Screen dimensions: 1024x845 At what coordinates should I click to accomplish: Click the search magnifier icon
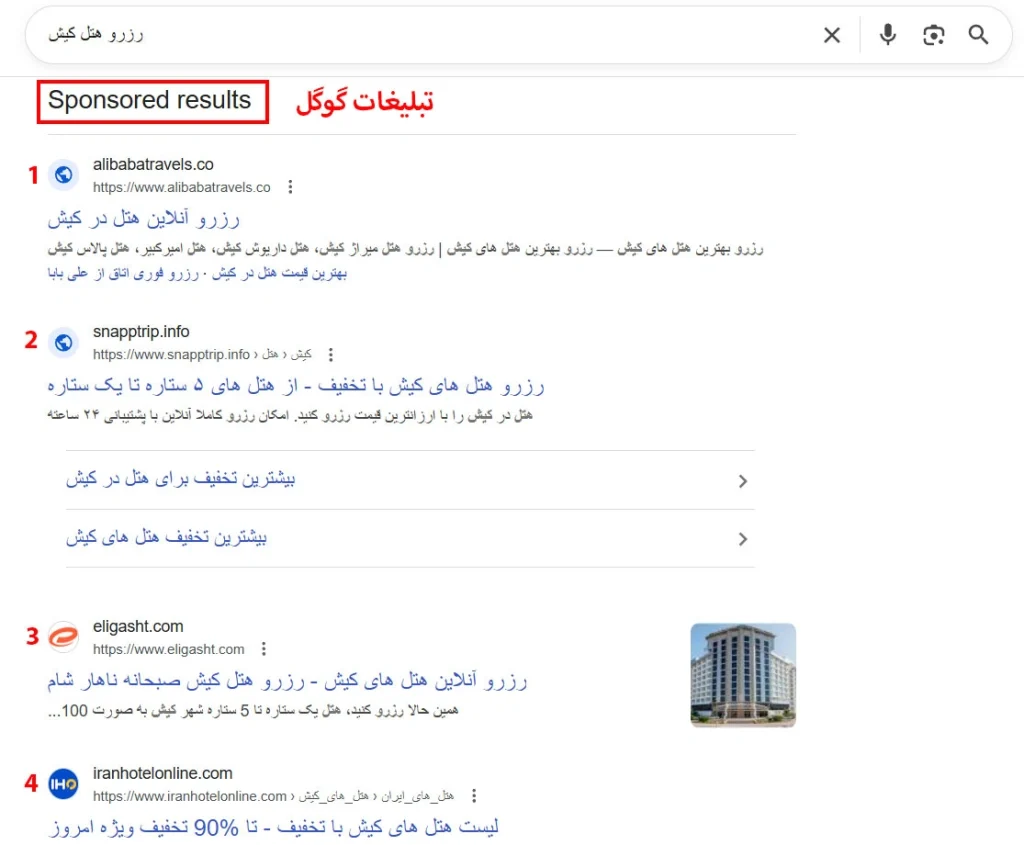(979, 34)
